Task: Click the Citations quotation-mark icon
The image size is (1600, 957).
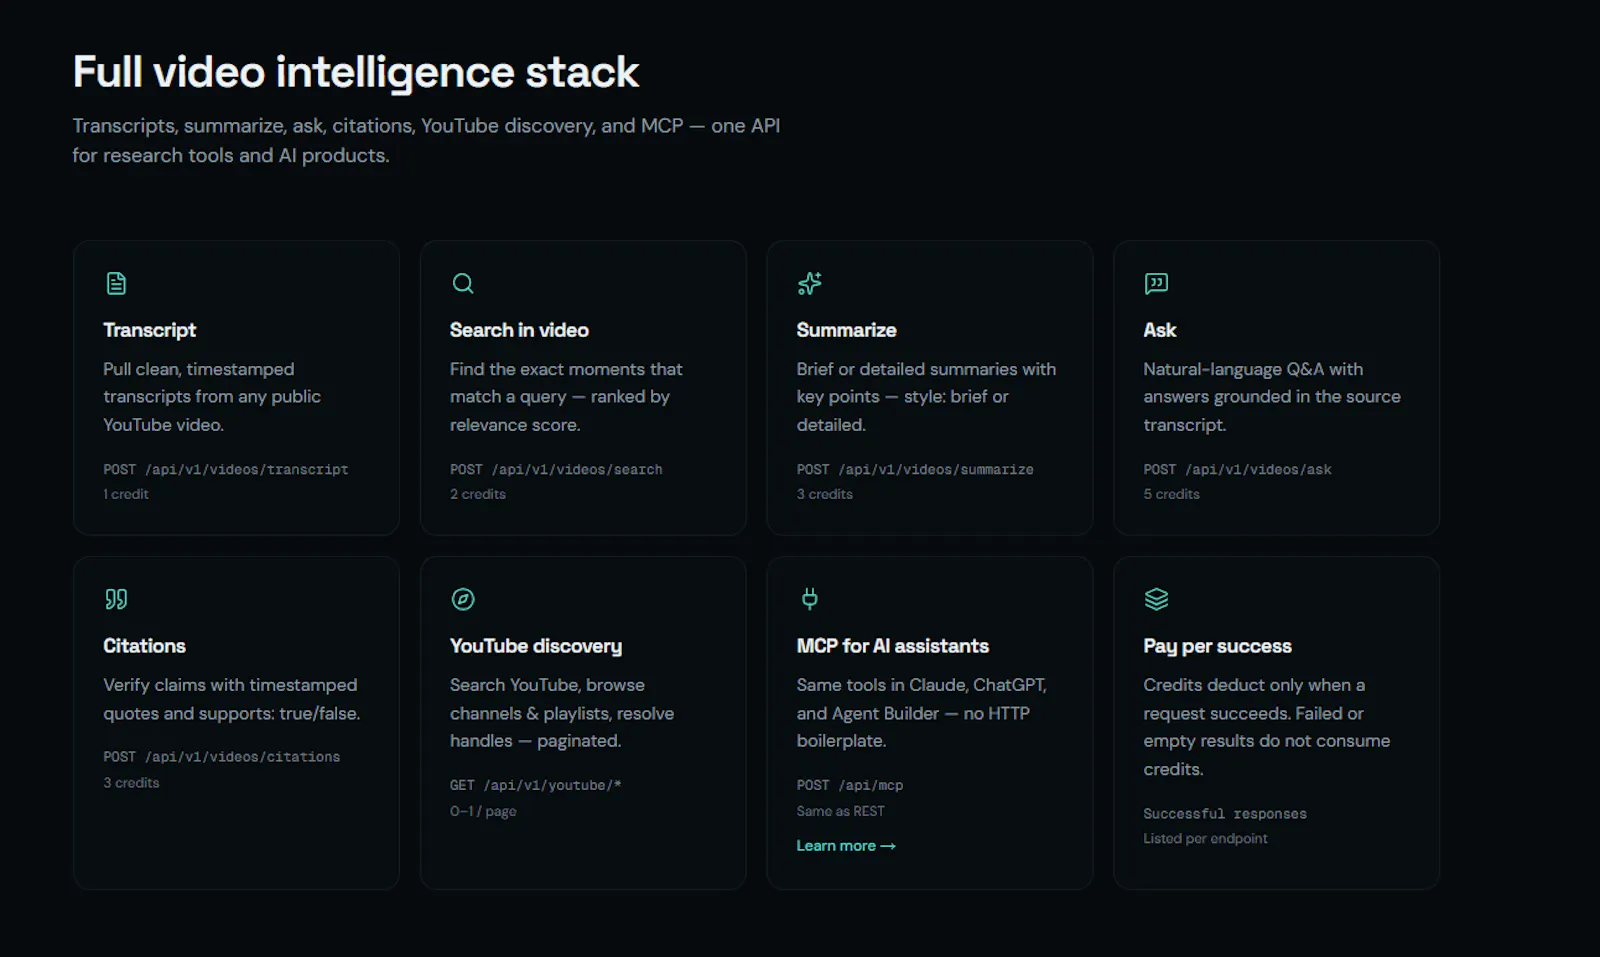Action: (116, 600)
